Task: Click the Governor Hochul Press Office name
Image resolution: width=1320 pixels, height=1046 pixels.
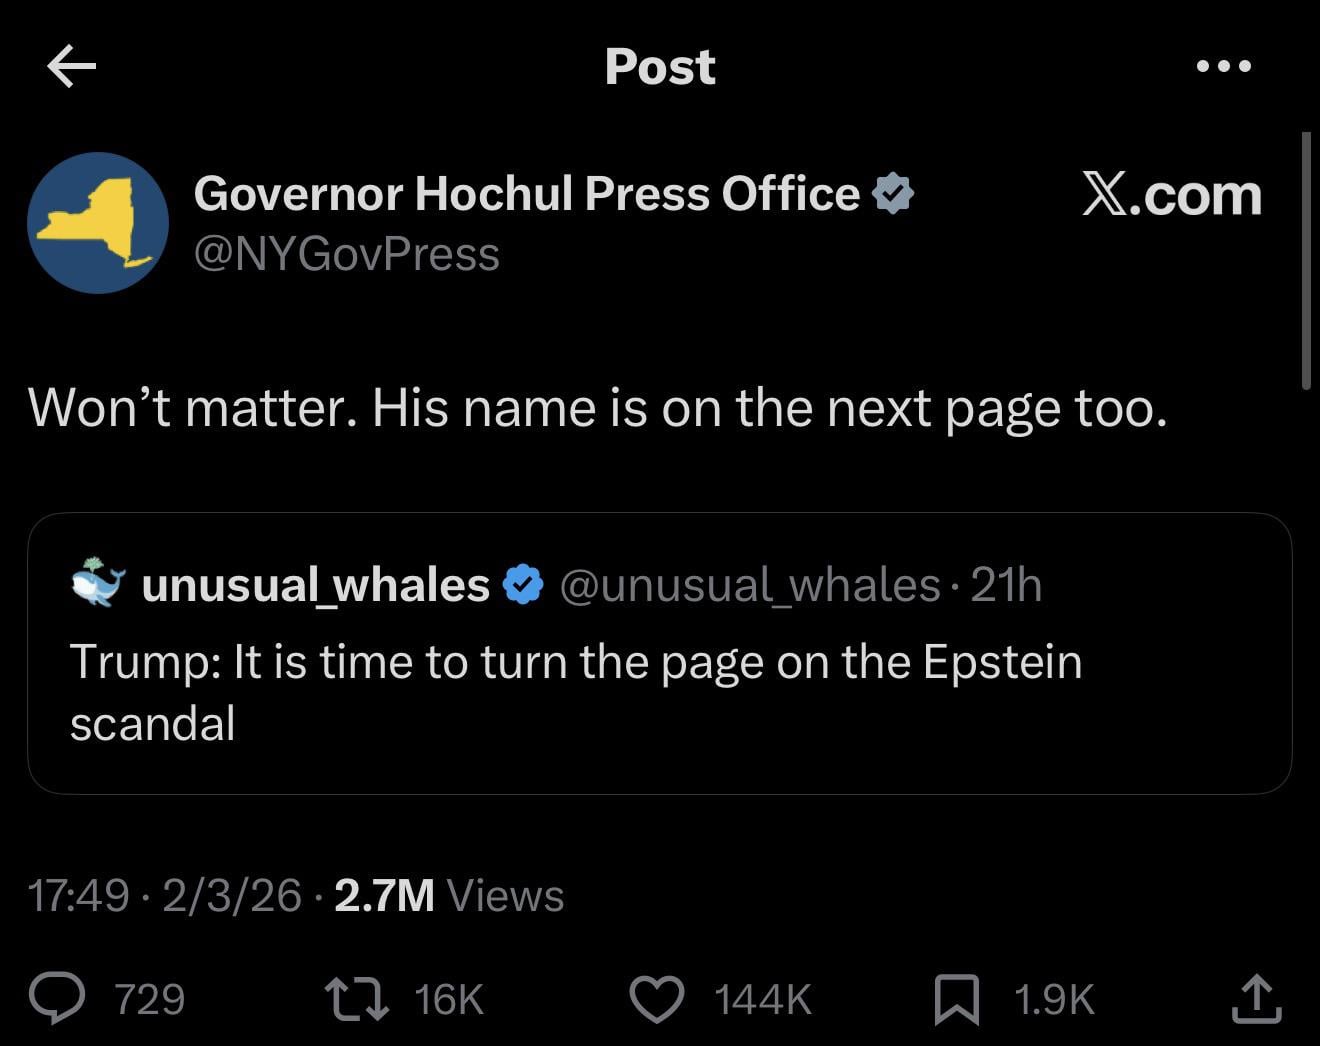Action: tap(526, 193)
